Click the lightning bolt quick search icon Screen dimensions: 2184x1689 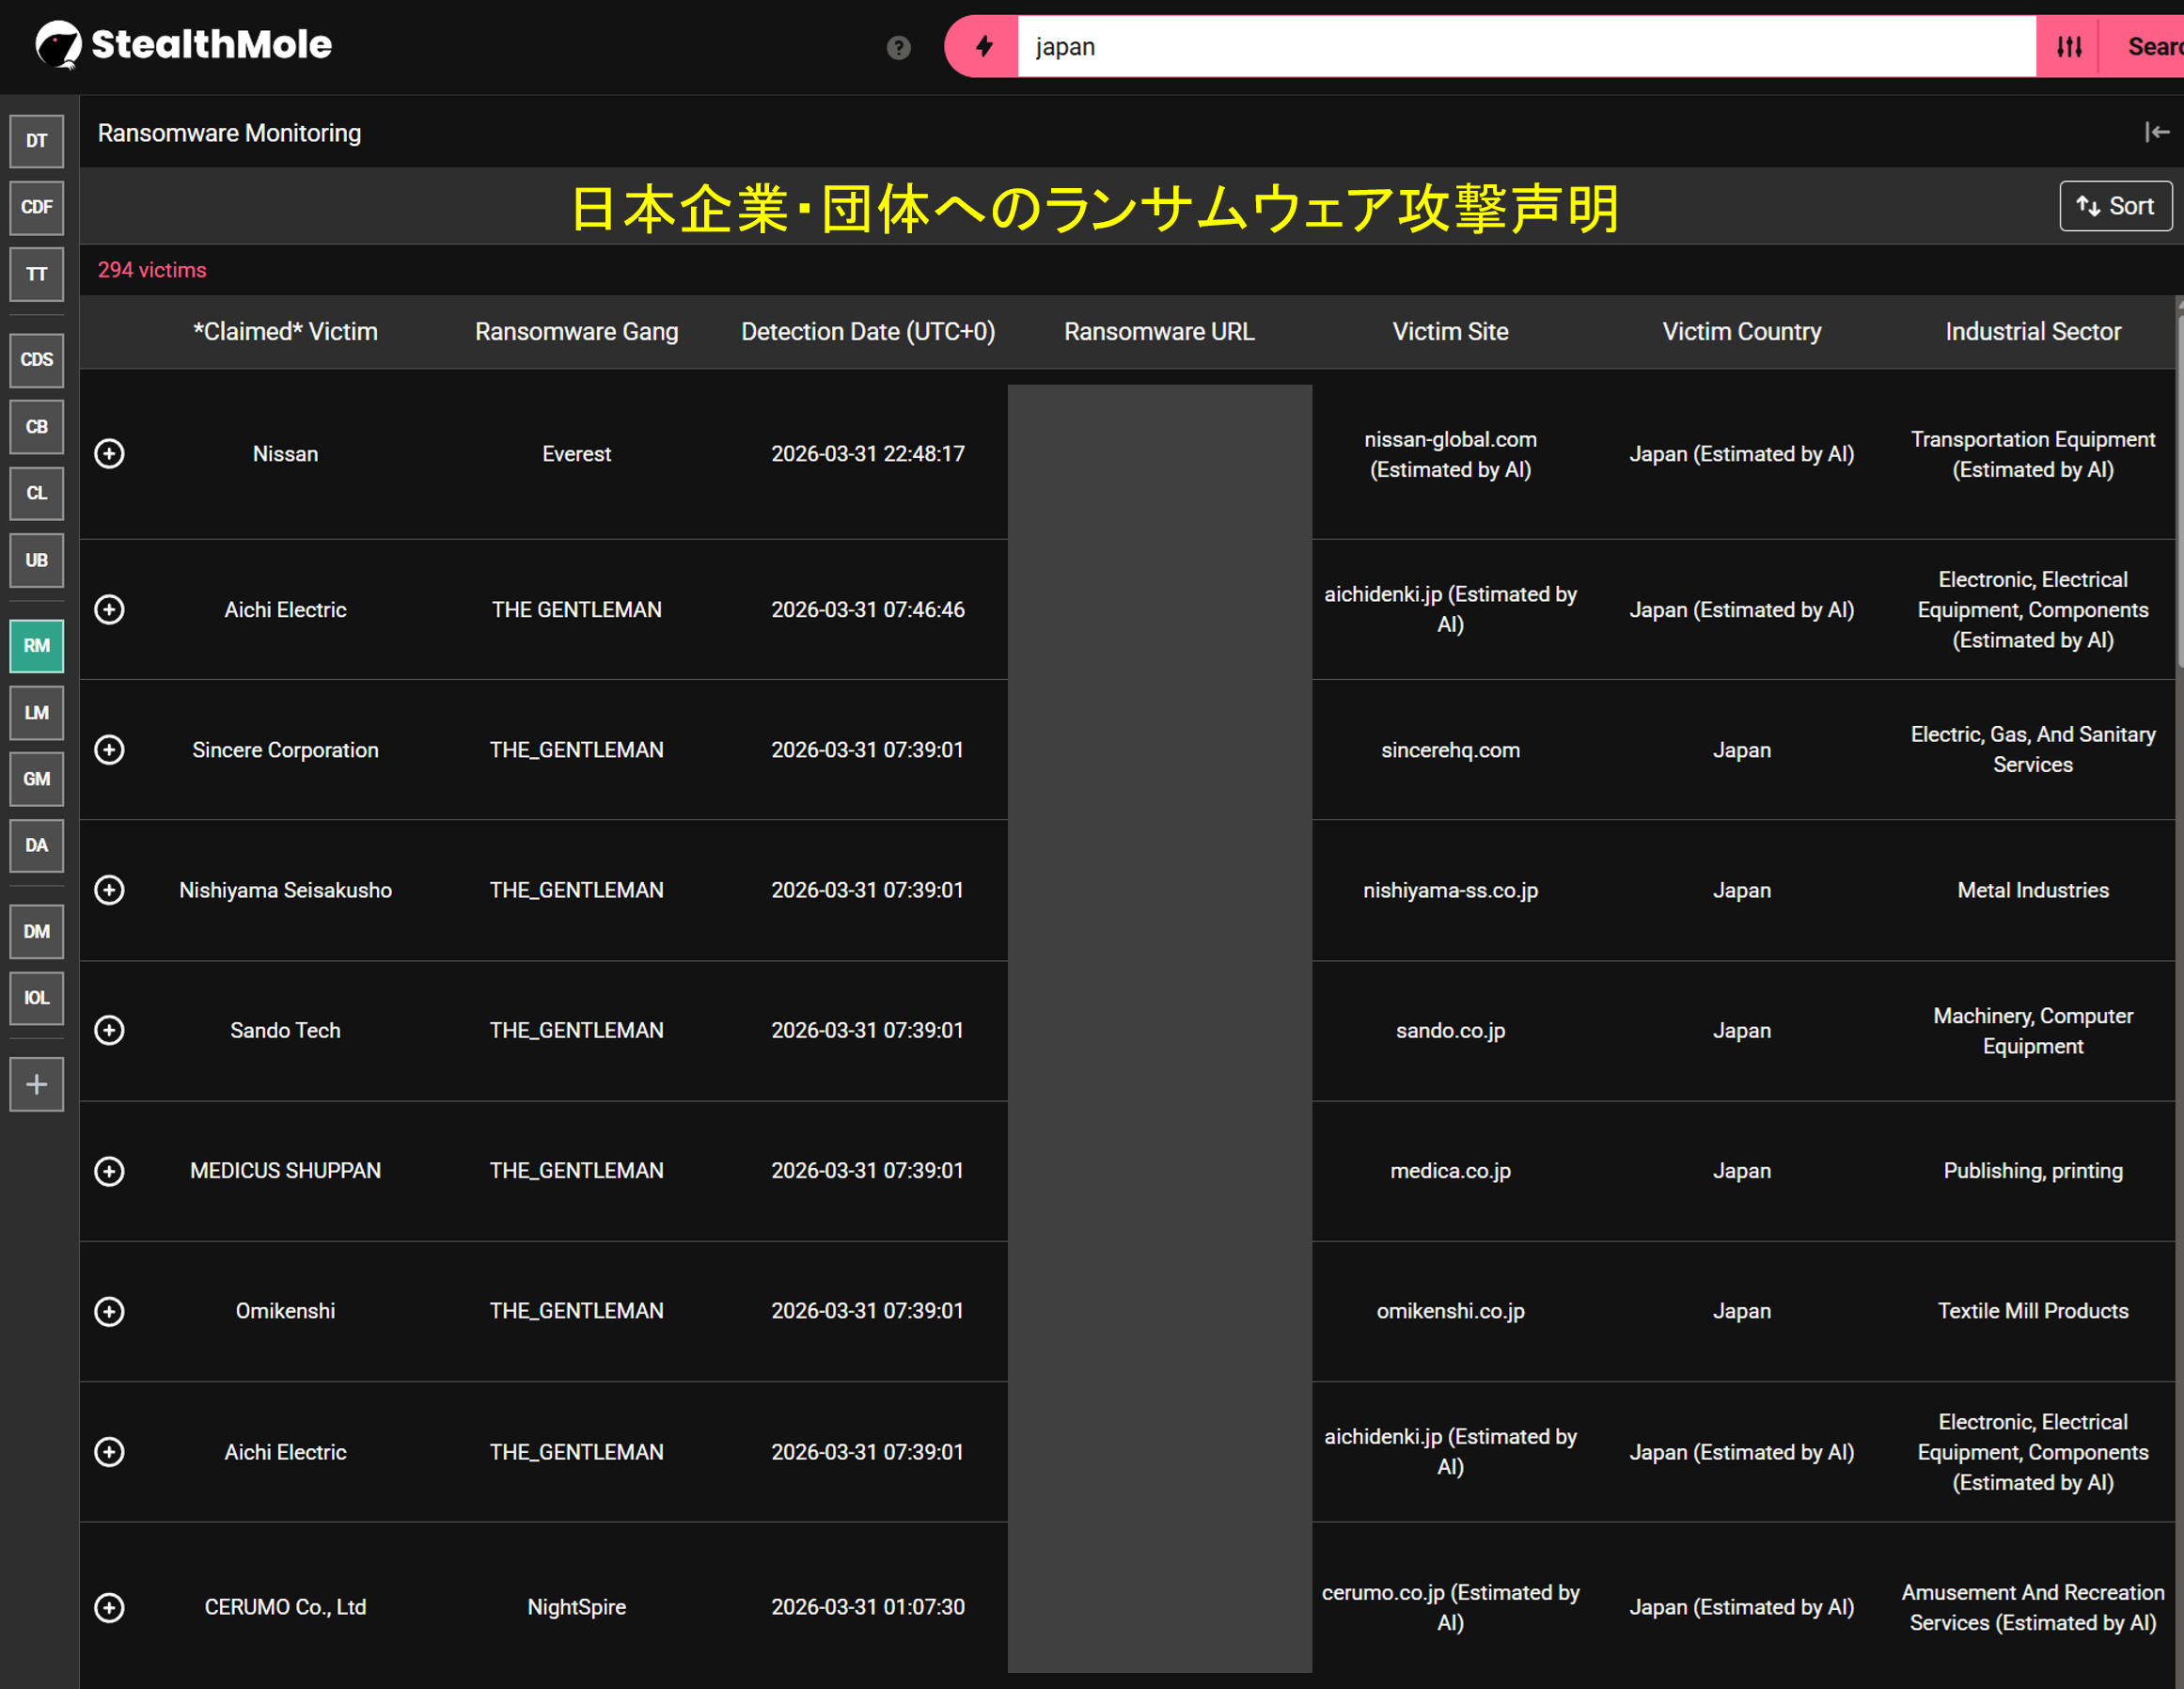pyautogui.click(x=984, y=46)
